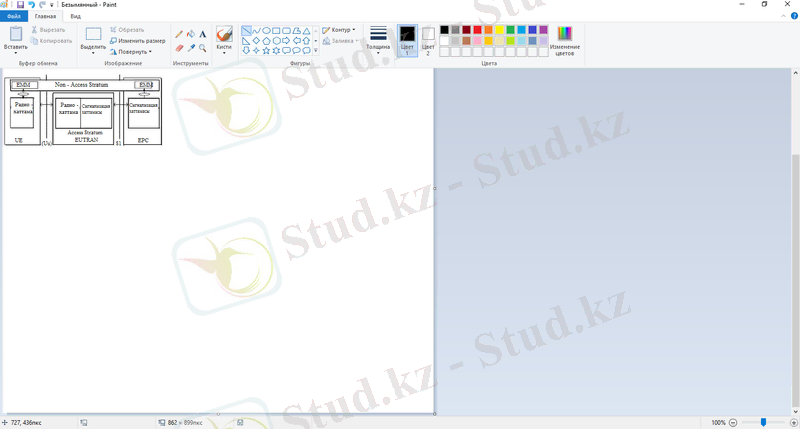Pick the green color swatch

coord(511,30)
